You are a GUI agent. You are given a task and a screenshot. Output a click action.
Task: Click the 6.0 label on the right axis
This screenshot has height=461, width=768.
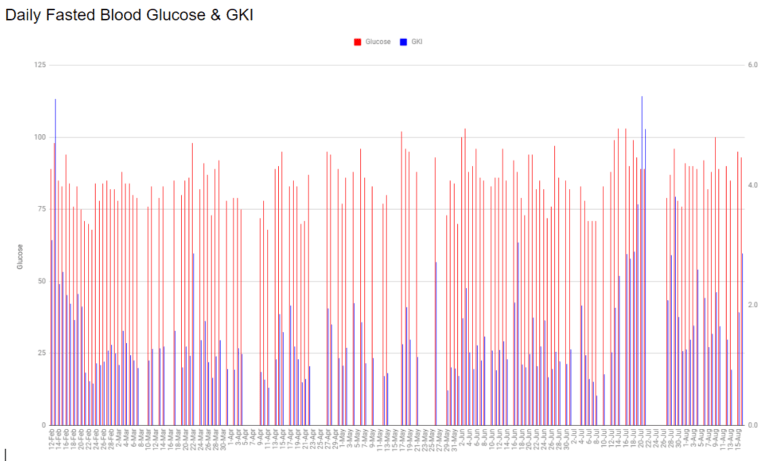tap(753, 65)
